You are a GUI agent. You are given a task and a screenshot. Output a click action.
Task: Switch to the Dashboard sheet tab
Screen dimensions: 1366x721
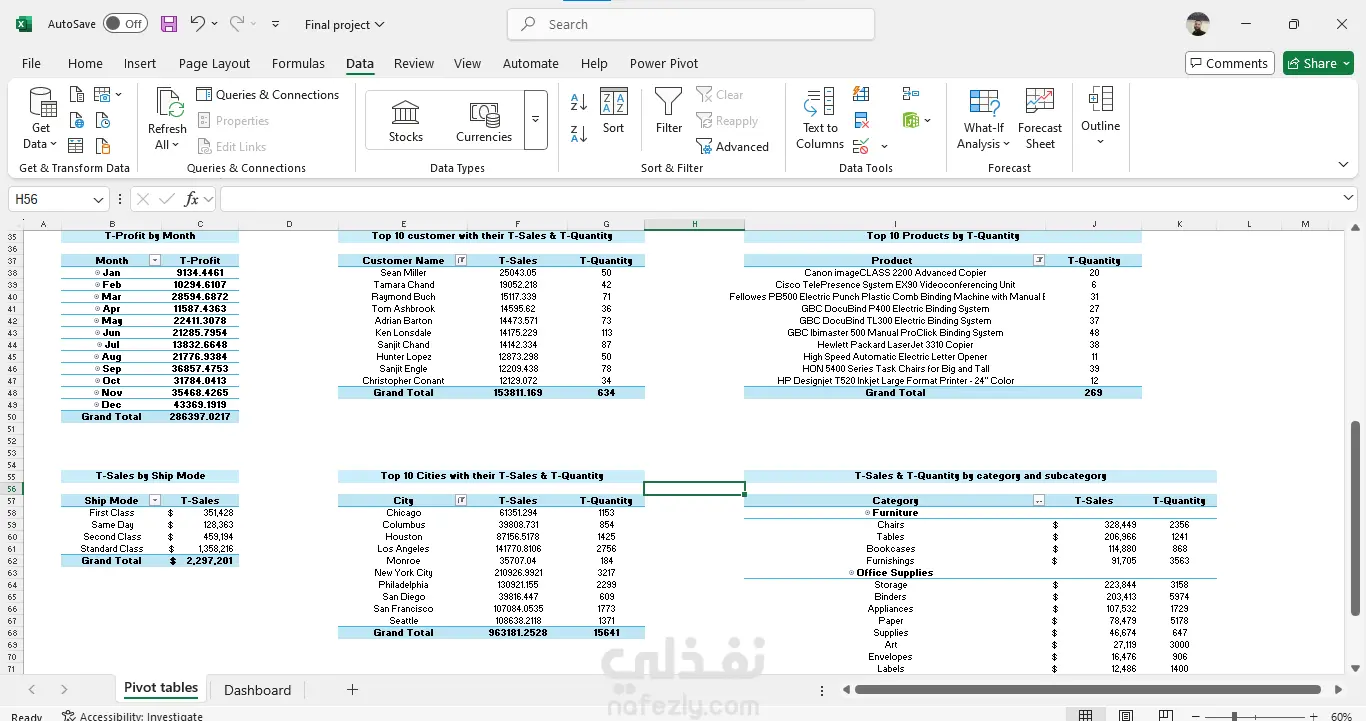coord(257,690)
